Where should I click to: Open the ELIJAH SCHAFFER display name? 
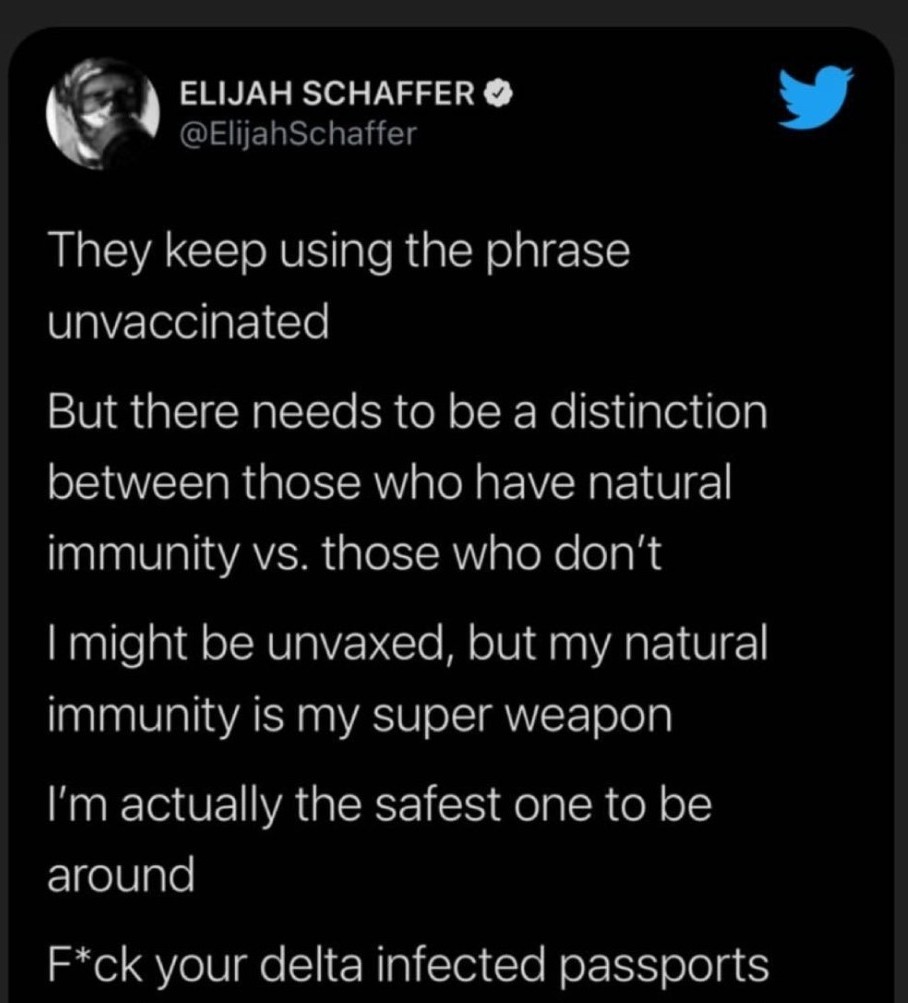point(328,94)
